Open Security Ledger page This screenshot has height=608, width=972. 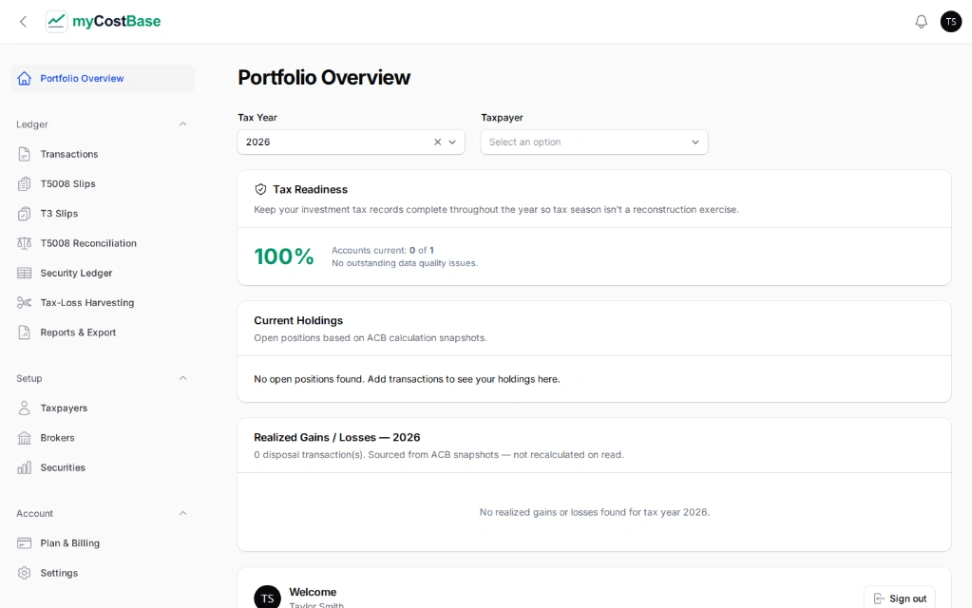click(103, 273)
